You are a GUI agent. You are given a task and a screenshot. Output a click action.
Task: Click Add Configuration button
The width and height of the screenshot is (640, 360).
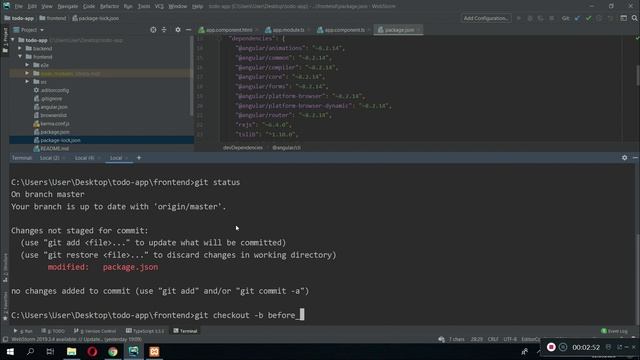[486, 18]
